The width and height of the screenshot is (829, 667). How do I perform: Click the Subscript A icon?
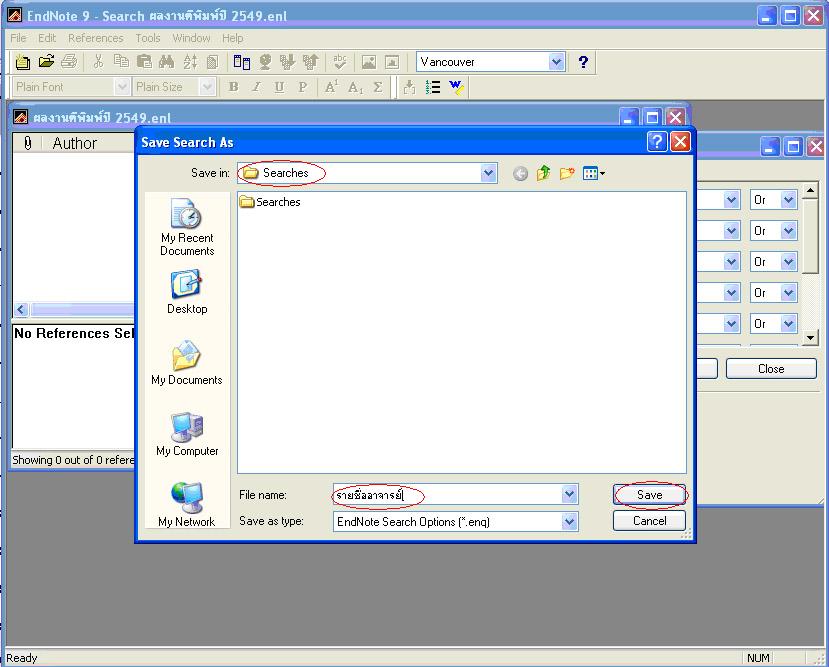pyautogui.click(x=355, y=87)
